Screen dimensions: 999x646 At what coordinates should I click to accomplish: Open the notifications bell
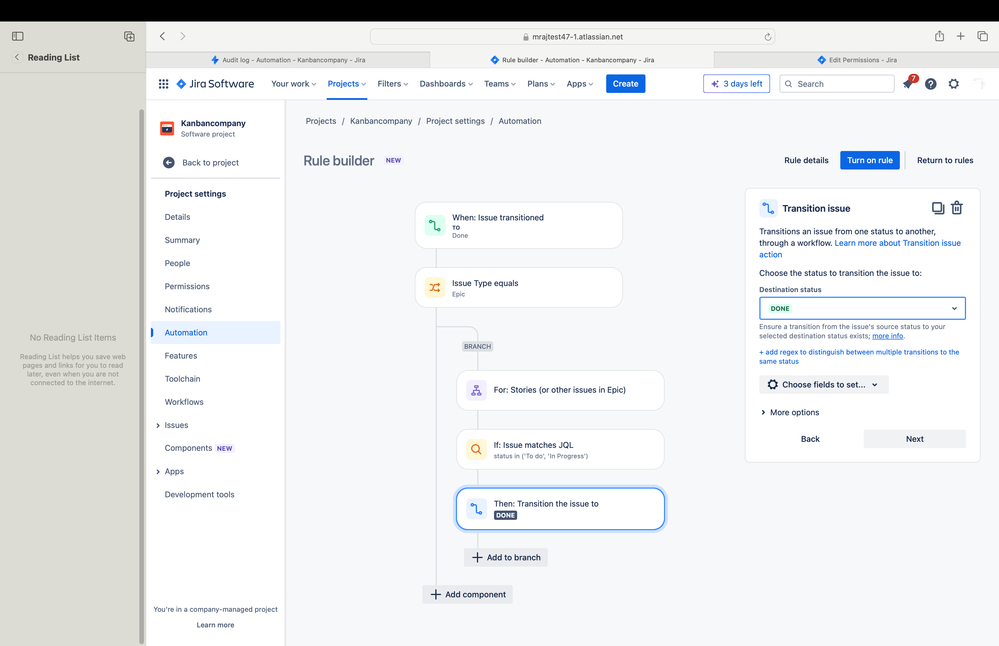click(908, 83)
